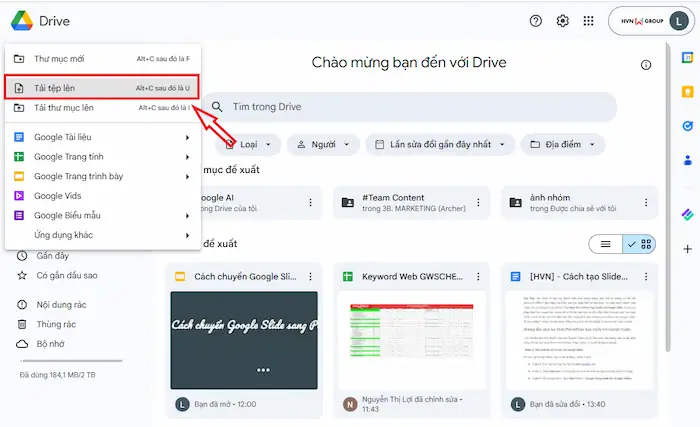Image resolution: width=700 pixels, height=427 pixels.
Task: Open Google Tasks in side panel
Action: (x=687, y=126)
